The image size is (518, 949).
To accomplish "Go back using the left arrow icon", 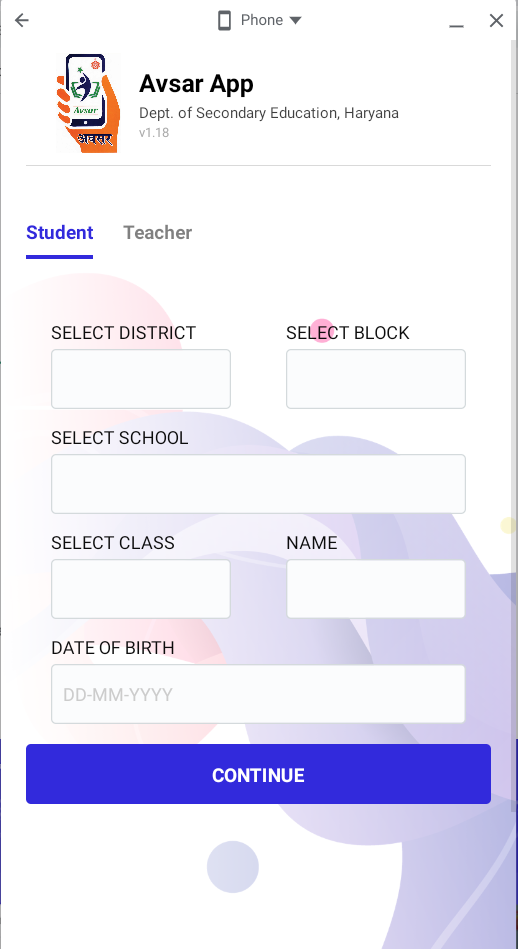I will [x=22, y=20].
